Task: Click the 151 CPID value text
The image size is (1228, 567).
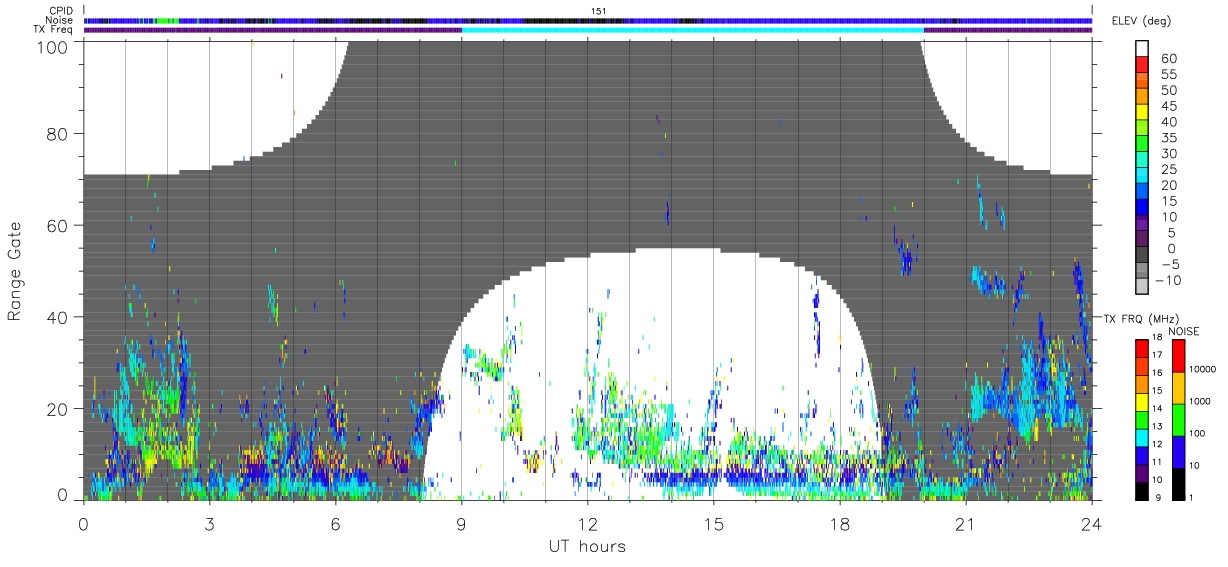Action: point(599,11)
